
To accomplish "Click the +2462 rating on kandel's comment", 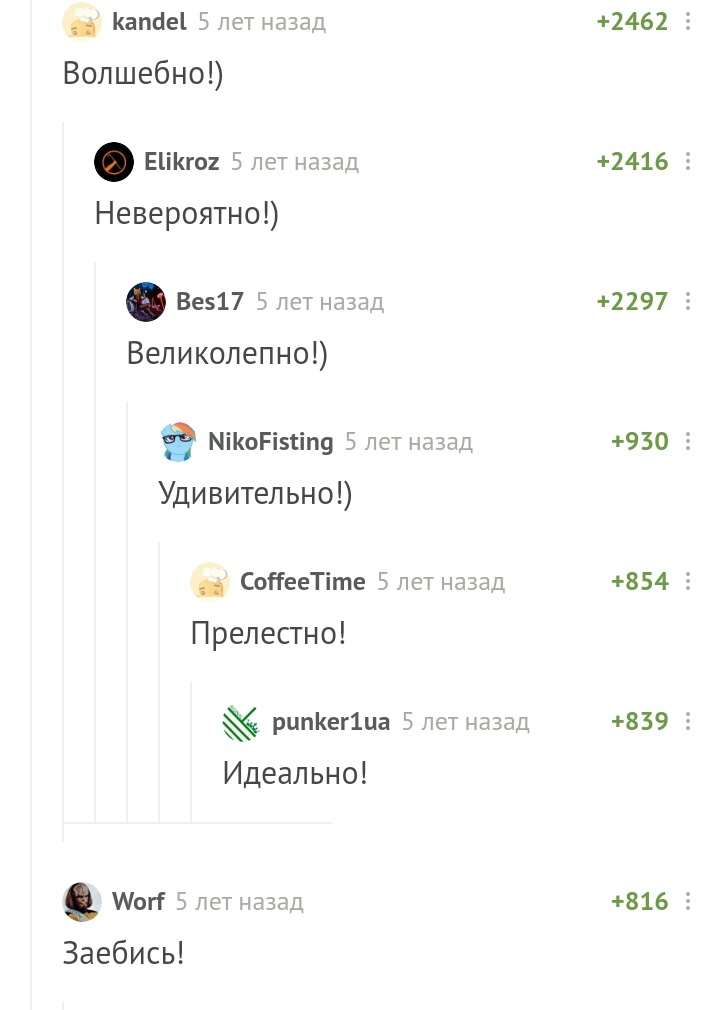I will click(632, 21).
